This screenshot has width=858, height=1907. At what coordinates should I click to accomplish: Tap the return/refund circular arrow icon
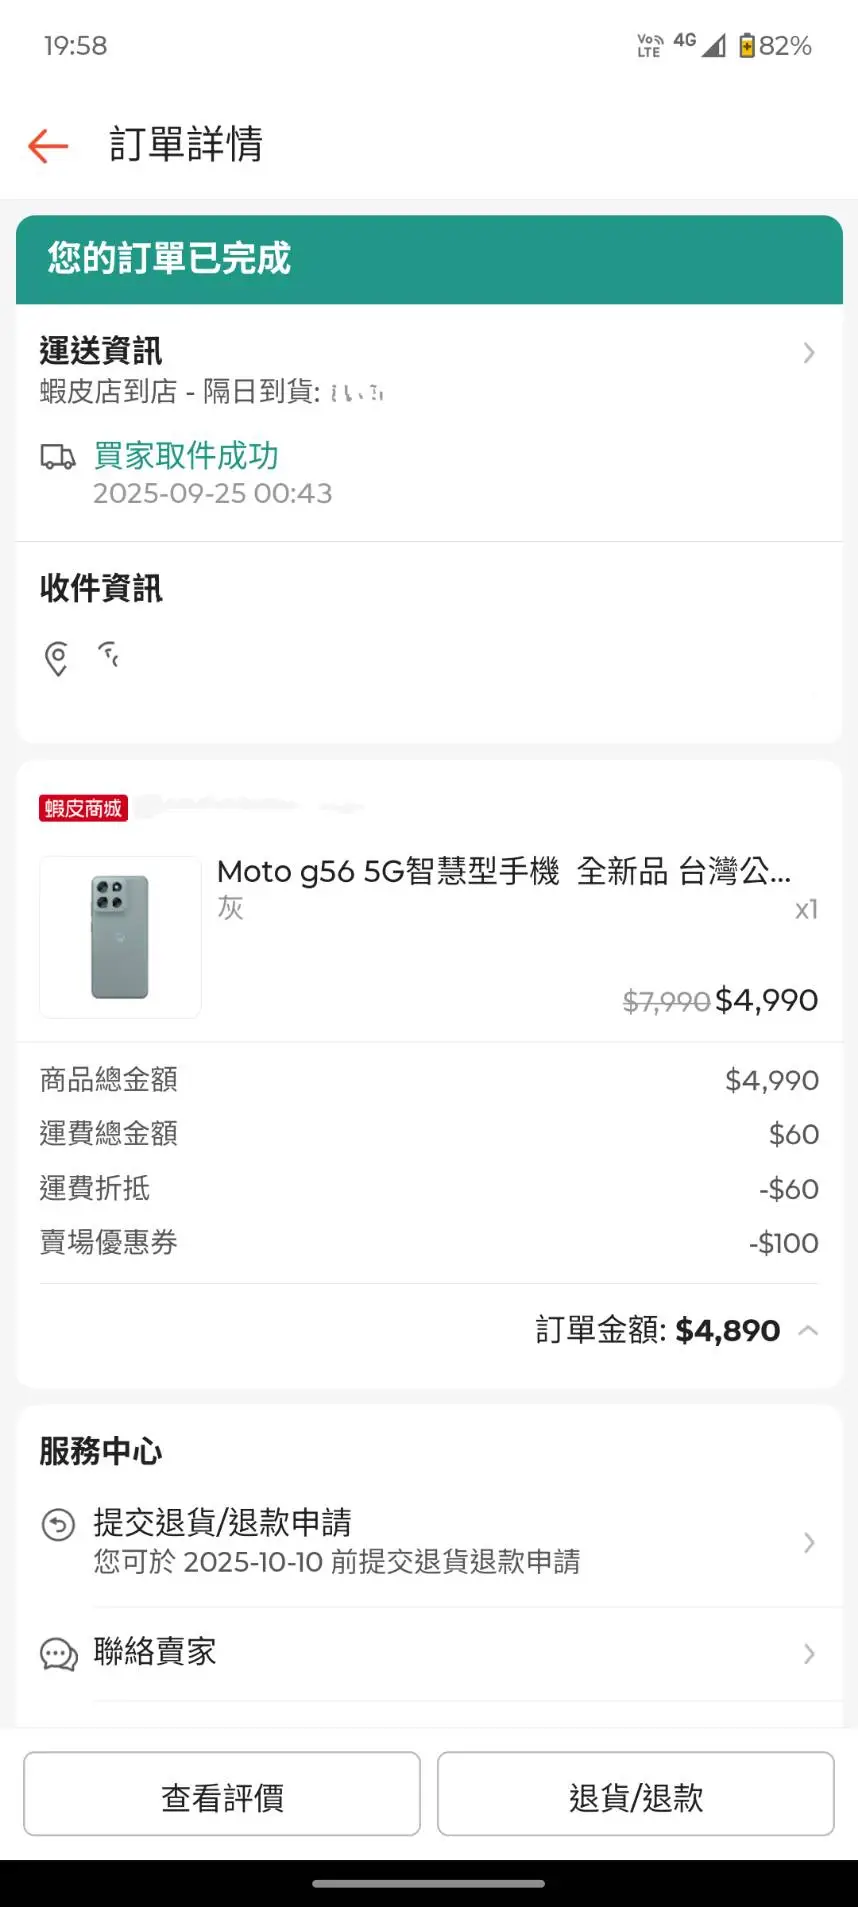click(58, 1525)
